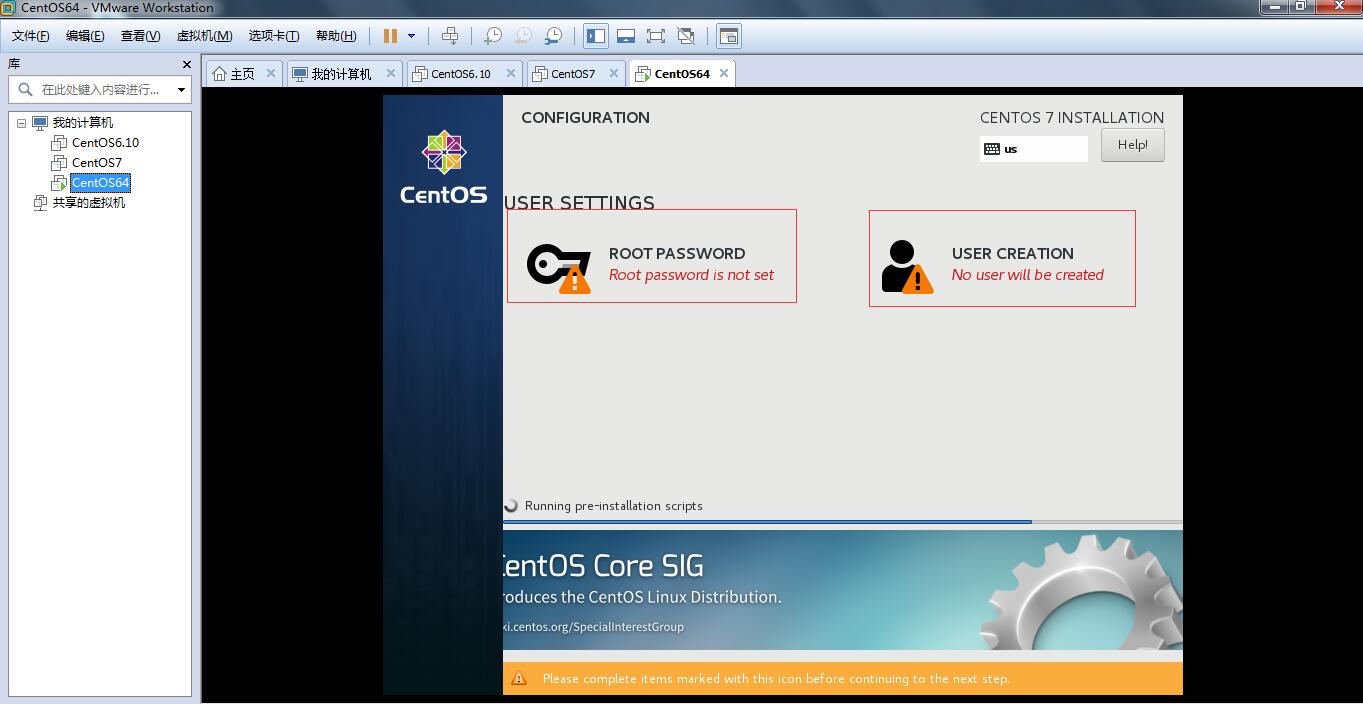The width and height of the screenshot is (1363, 704).
Task: Click the search magnifier icon in library
Action: pos(24,90)
